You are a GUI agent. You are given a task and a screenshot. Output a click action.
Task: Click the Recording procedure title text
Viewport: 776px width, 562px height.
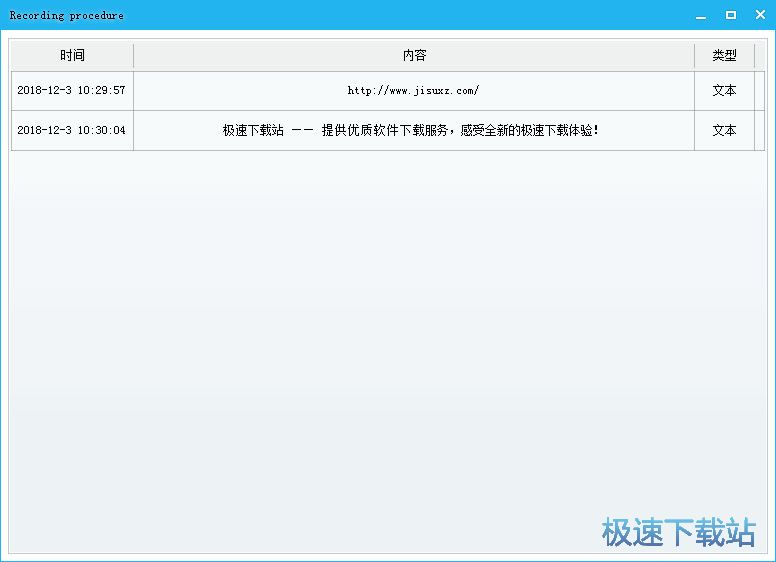[66, 16]
